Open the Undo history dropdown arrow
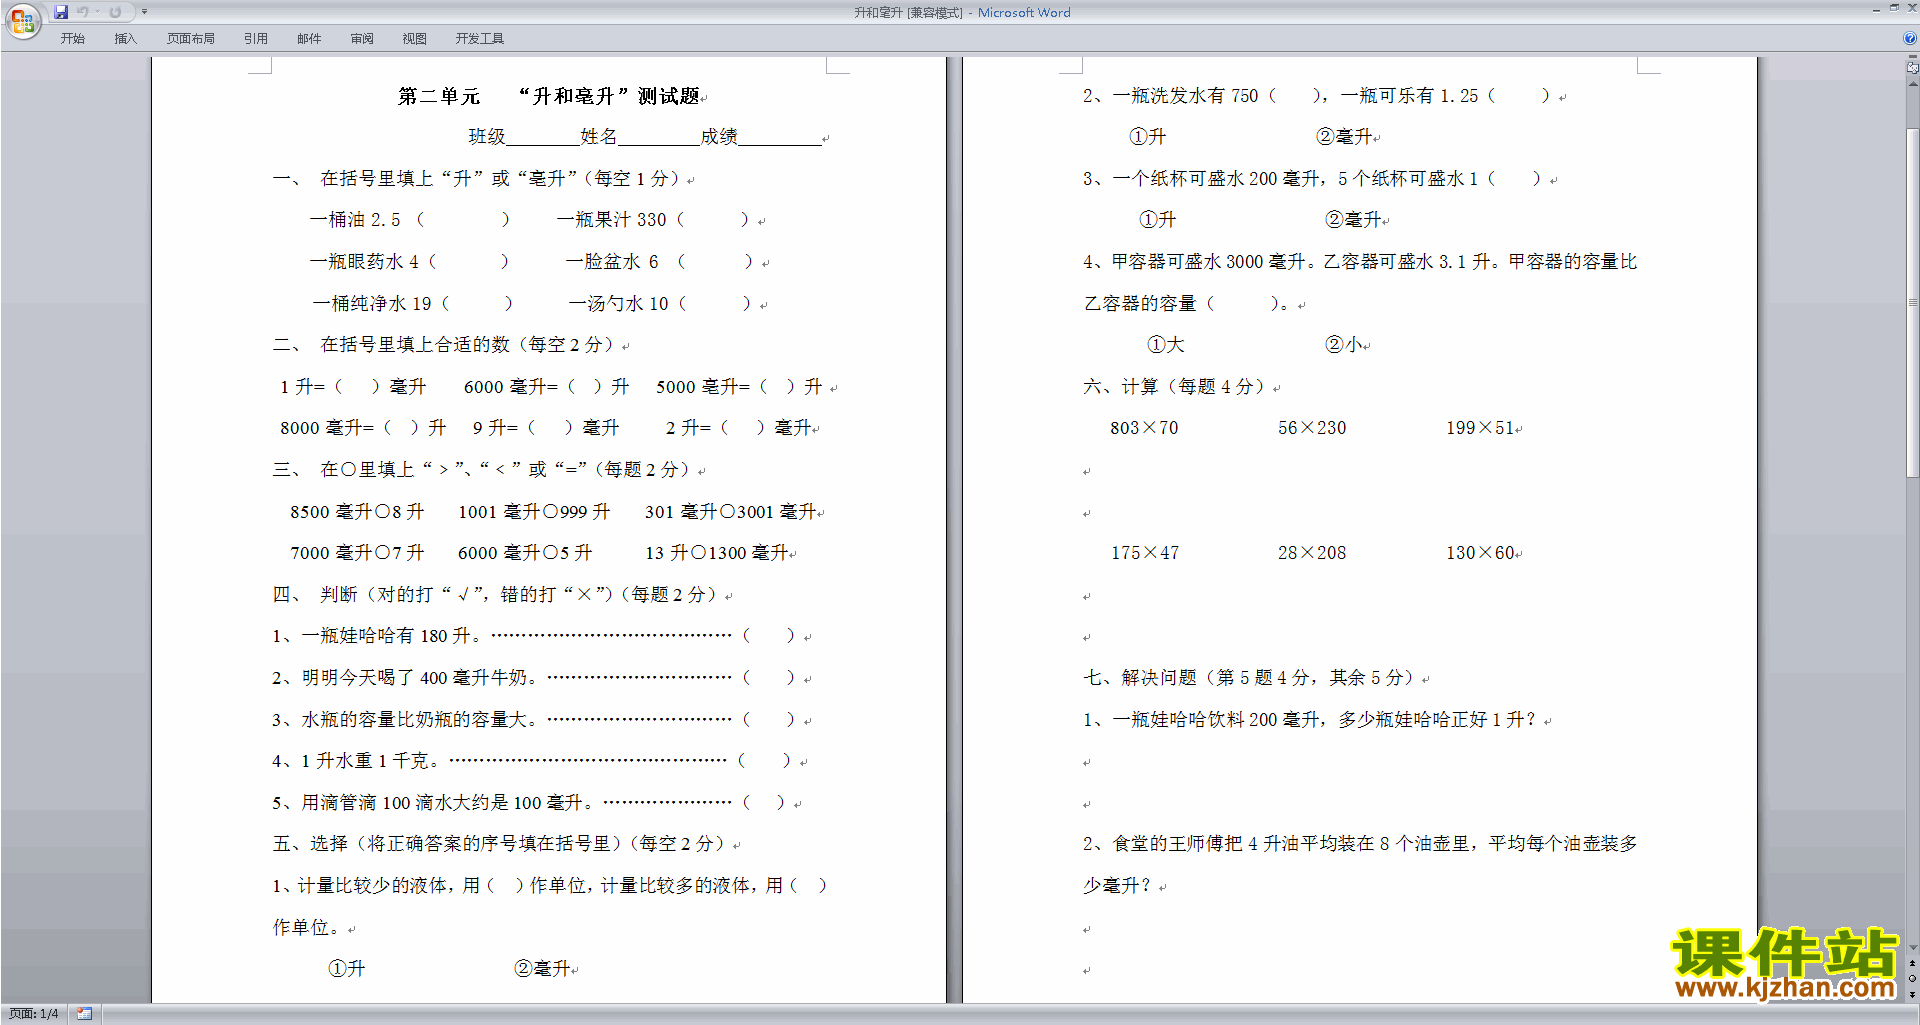The width and height of the screenshot is (1920, 1025). (x=98, y=12)
